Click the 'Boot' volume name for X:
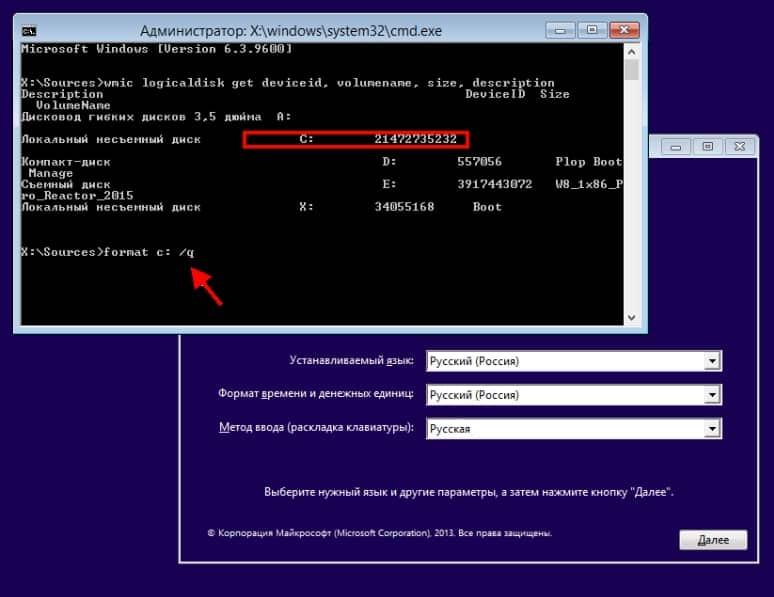 click(x=487, y=207)
